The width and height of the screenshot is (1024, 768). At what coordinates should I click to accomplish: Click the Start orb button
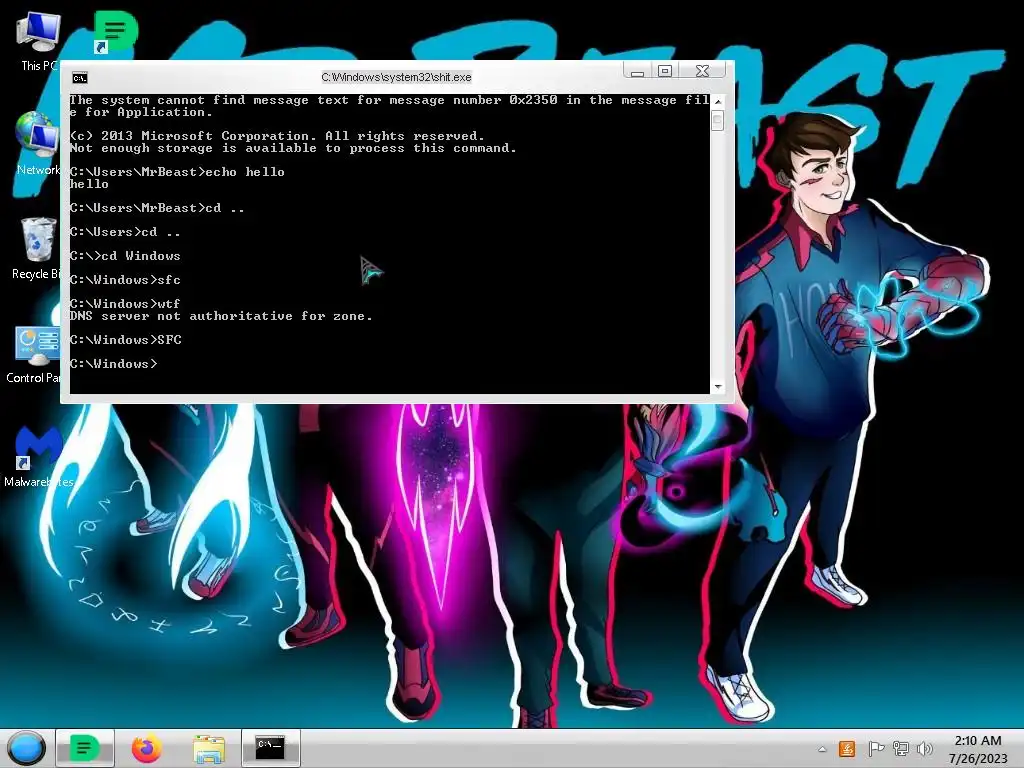click(x=26, y=748)
